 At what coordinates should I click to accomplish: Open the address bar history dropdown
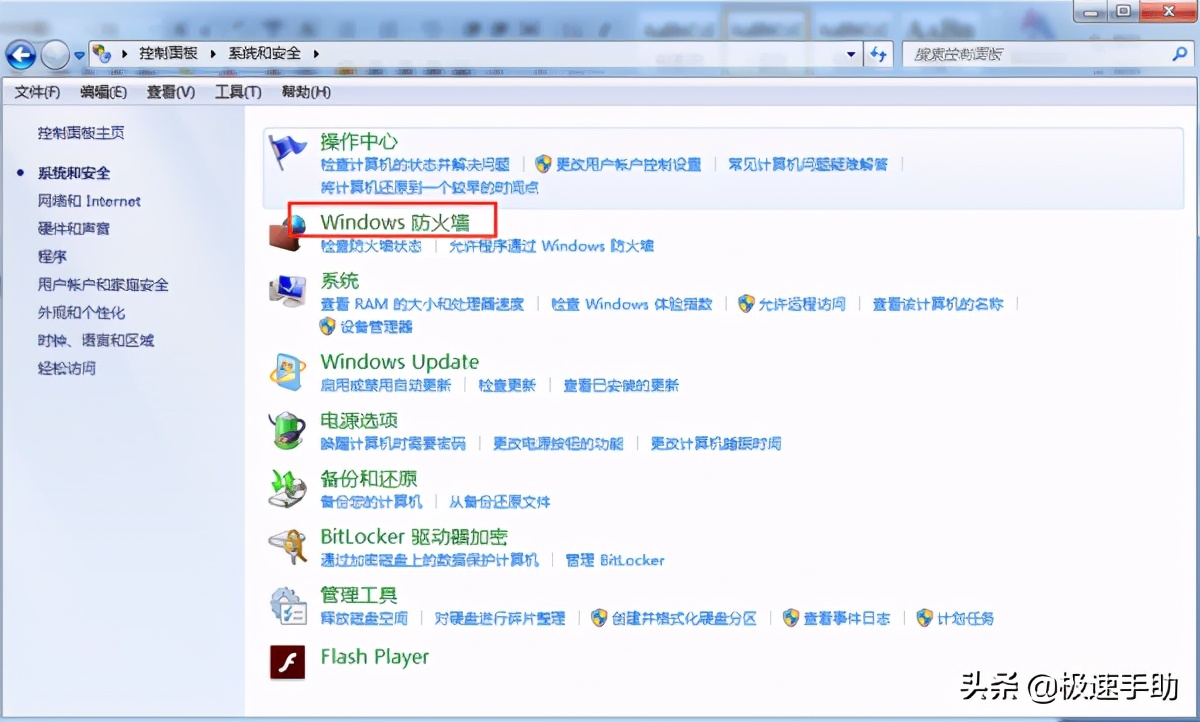(x=849, y=55)
